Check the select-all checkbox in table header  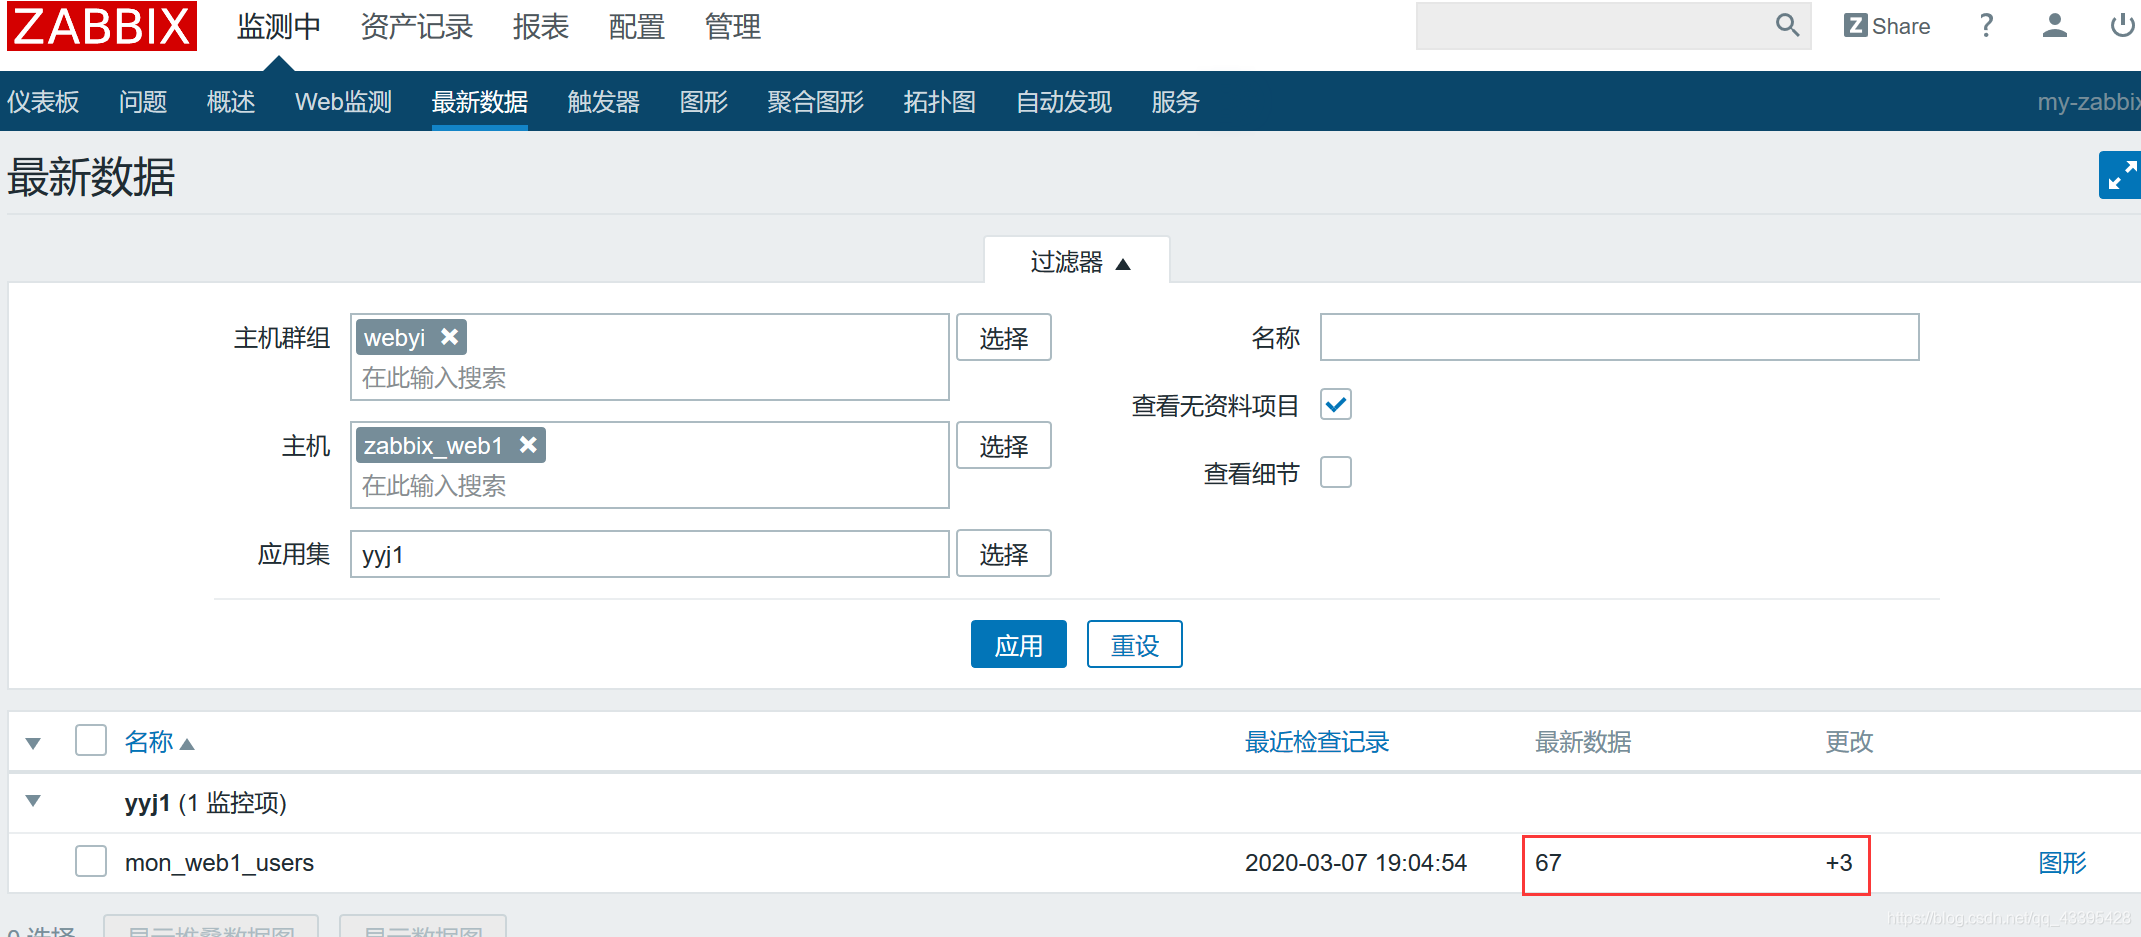click(x=91, y=740)
